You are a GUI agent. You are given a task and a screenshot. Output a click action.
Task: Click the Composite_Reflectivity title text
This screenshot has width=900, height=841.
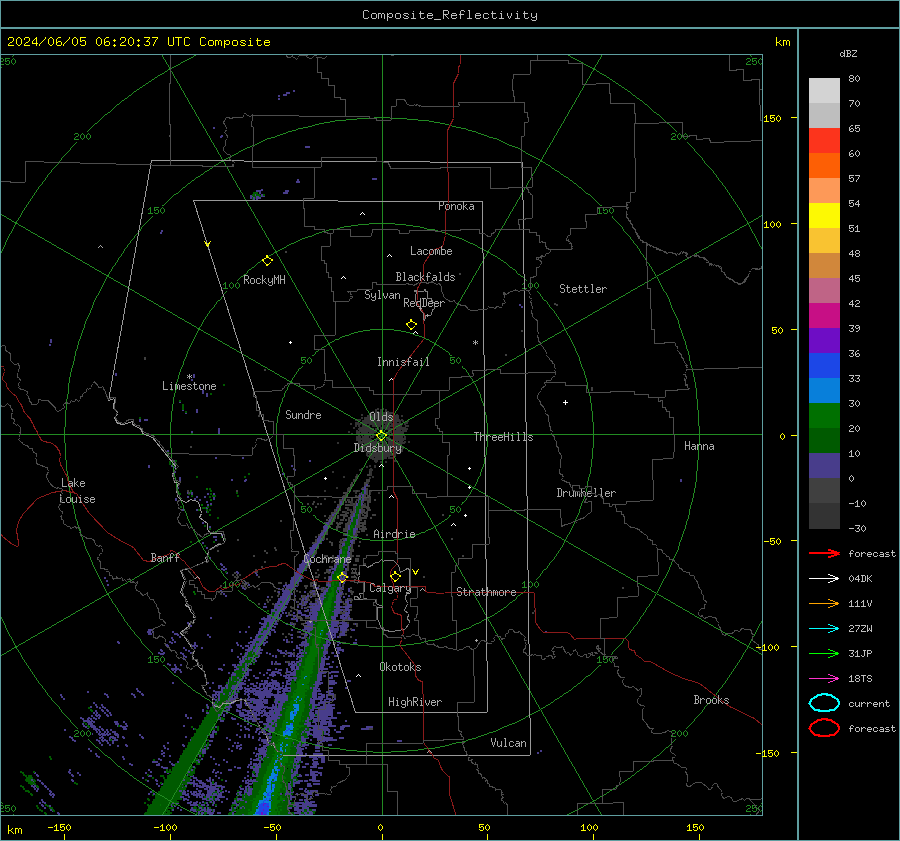click(x=450, y=15)
